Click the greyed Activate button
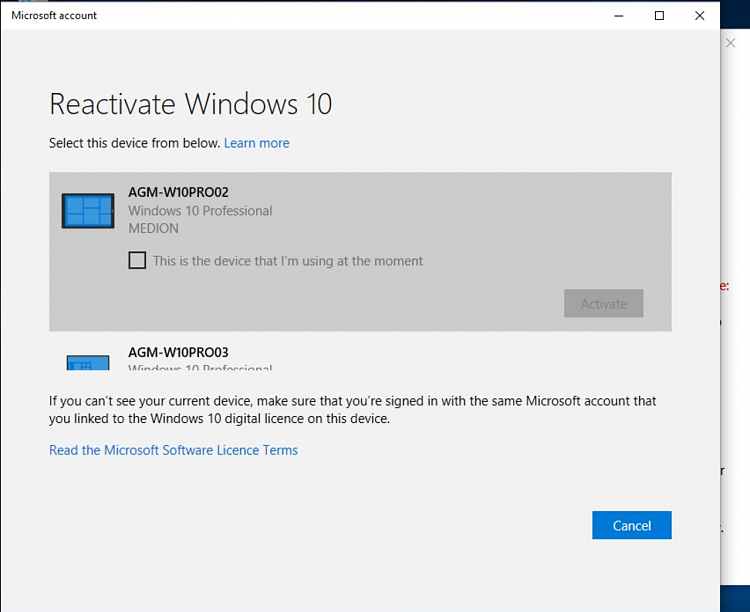The image size is (750, 612). (604, 303)
